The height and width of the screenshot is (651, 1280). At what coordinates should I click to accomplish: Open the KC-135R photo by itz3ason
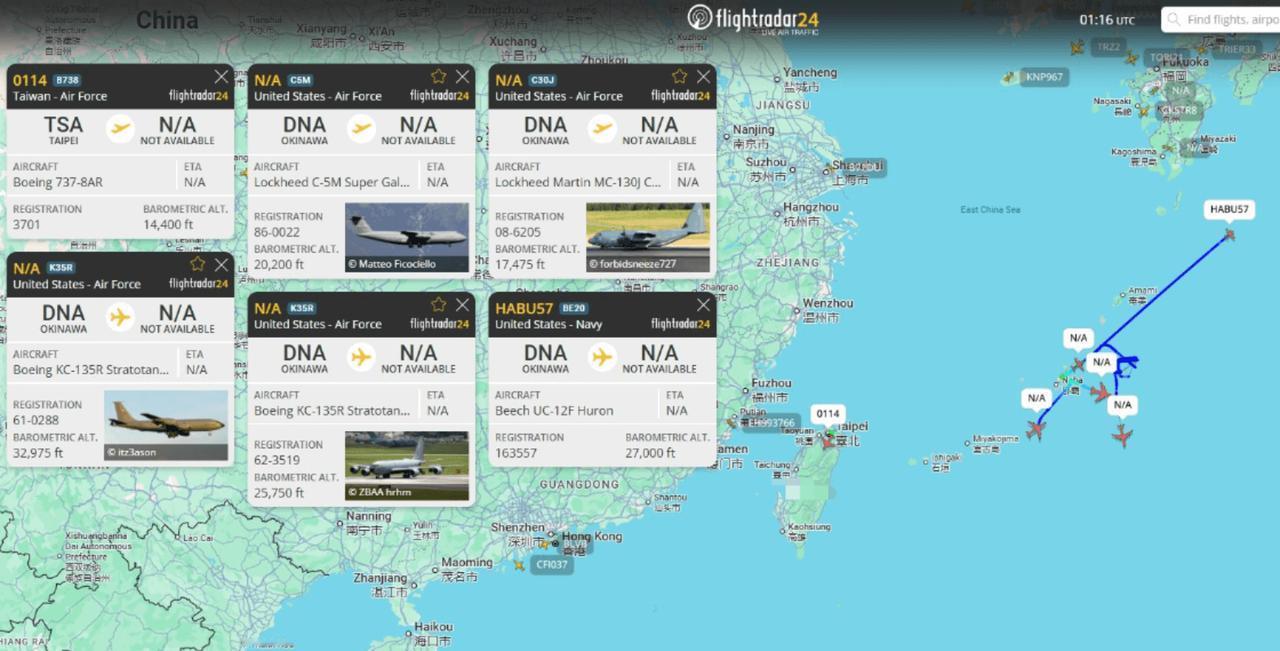166,425
